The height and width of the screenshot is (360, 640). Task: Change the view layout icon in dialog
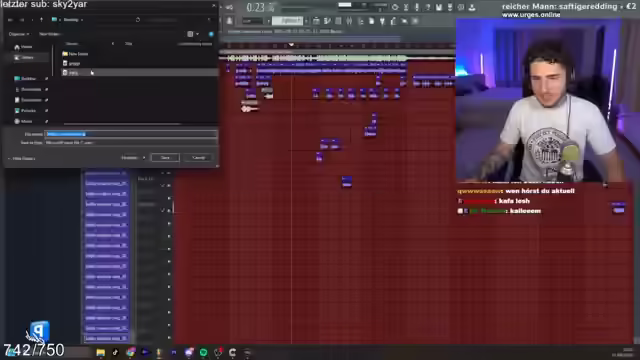(190, 34)
